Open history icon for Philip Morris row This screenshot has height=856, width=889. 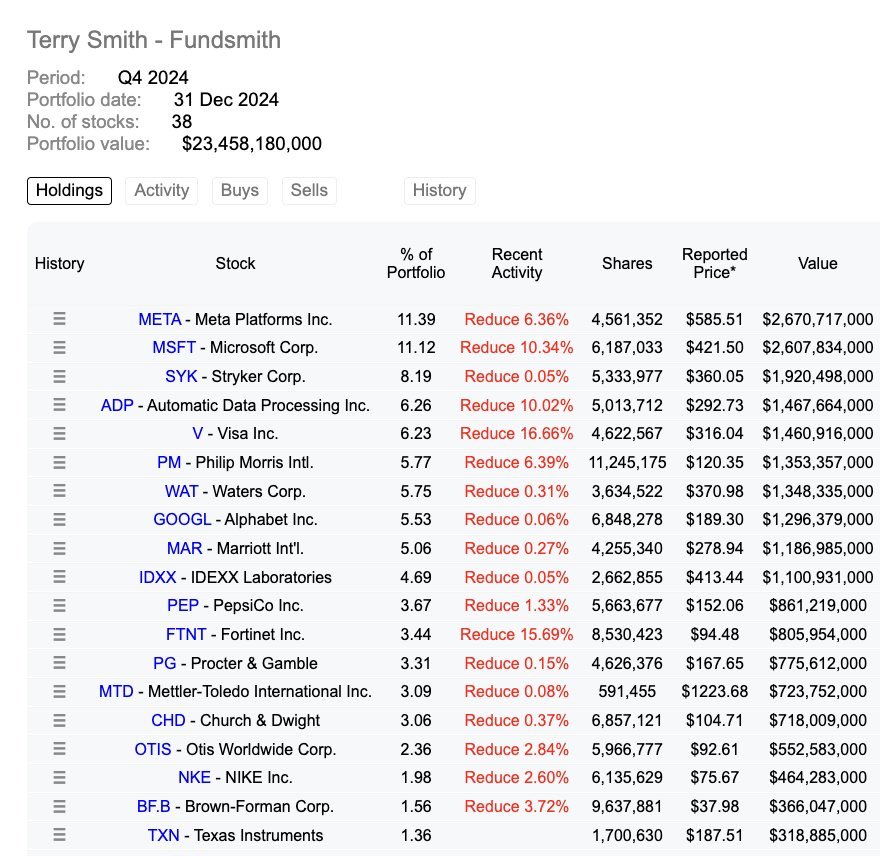click(59, 462)
